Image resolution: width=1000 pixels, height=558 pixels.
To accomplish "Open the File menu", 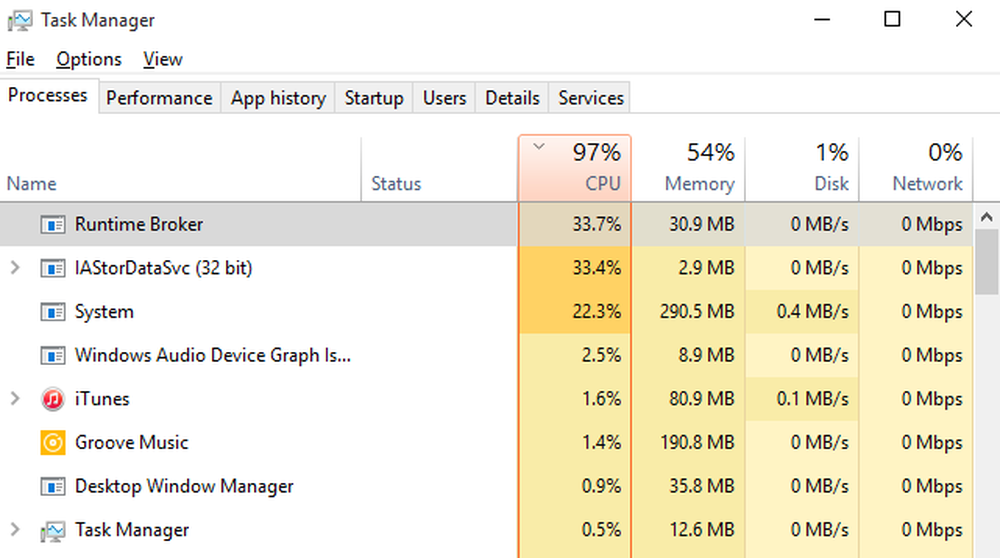I will pyautogui.click(x=20, y=59).
